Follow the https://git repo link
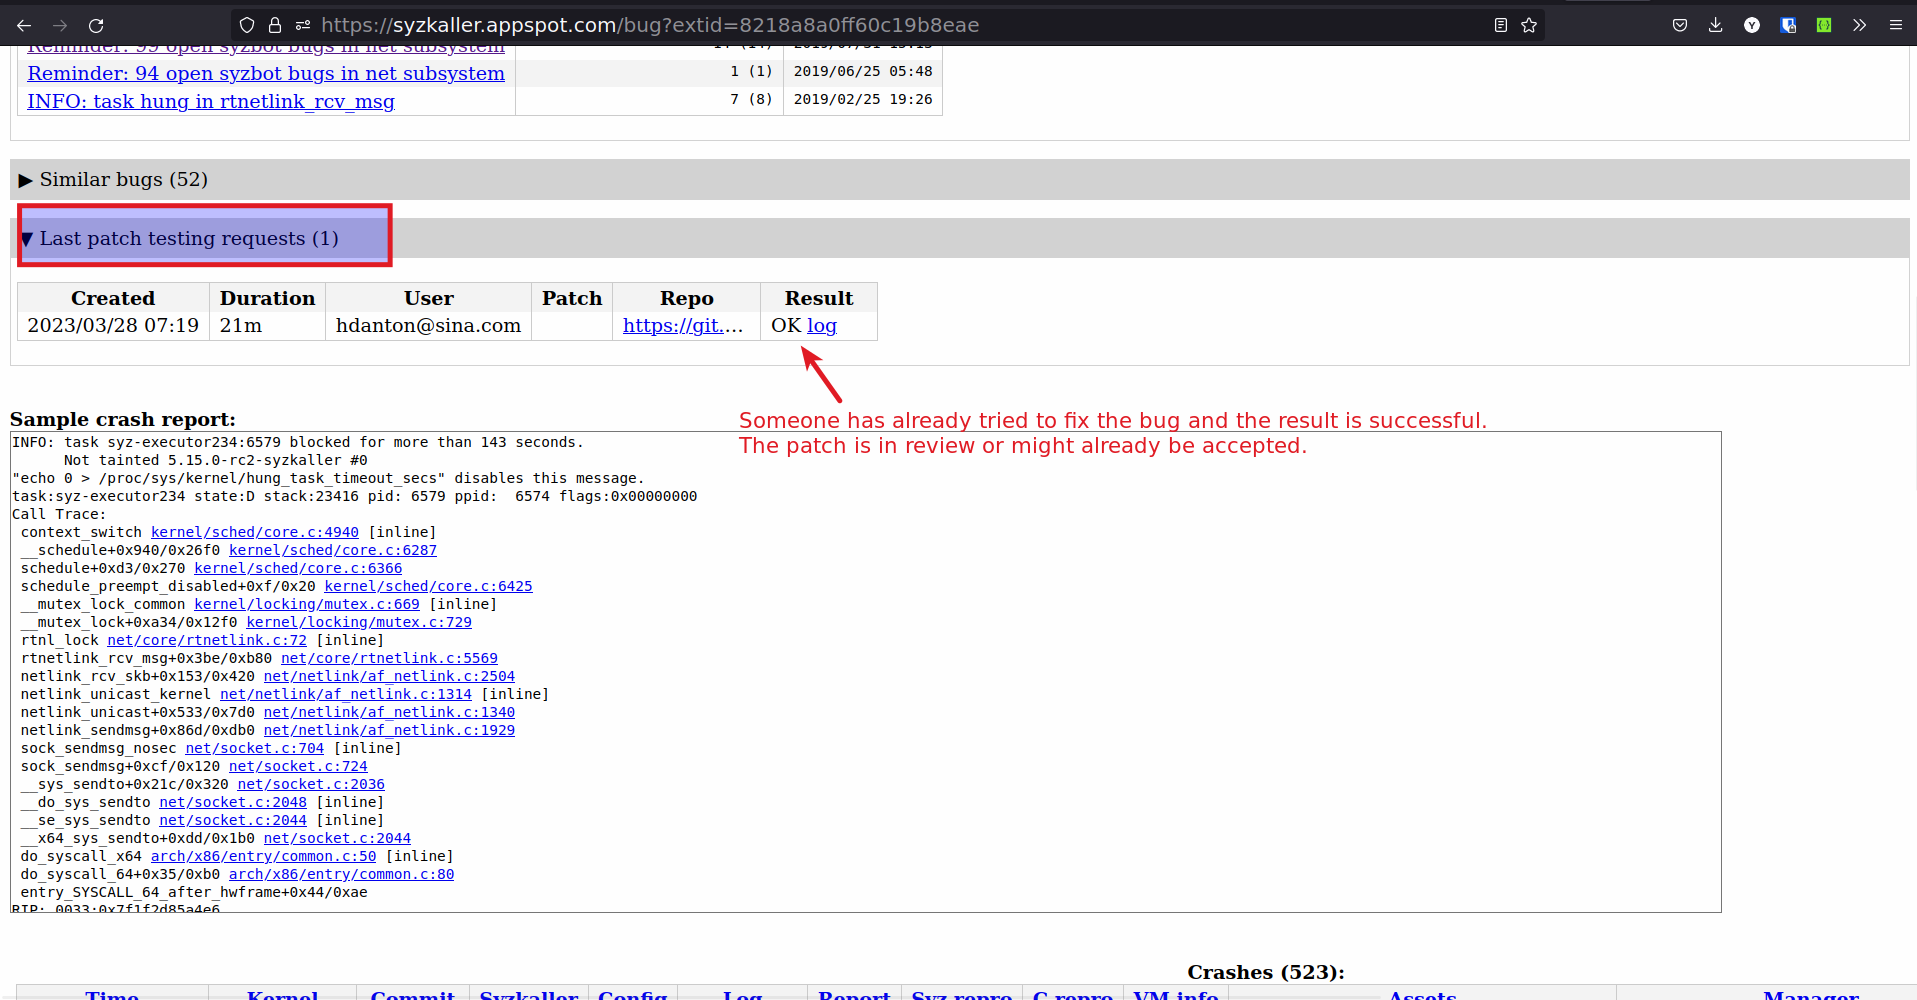1917x1000 pixels. click(686, 325)
